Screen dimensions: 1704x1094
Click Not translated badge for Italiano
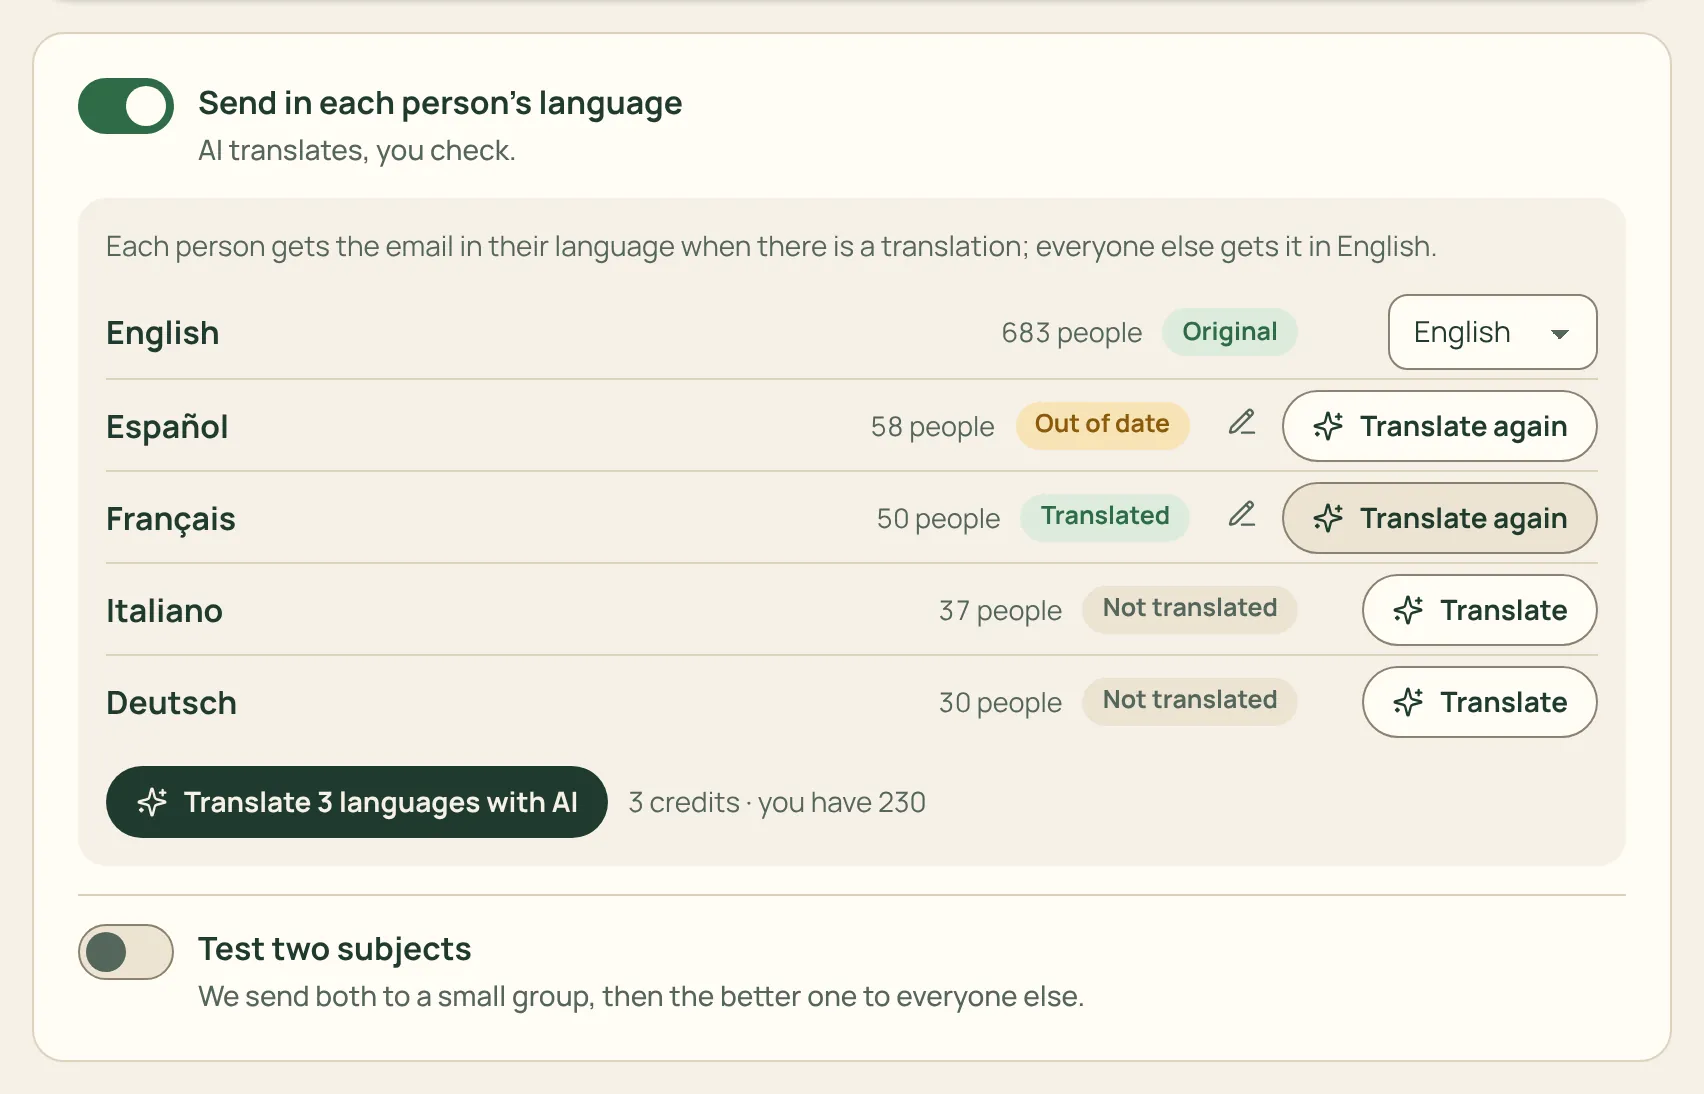coord(1189,609)
